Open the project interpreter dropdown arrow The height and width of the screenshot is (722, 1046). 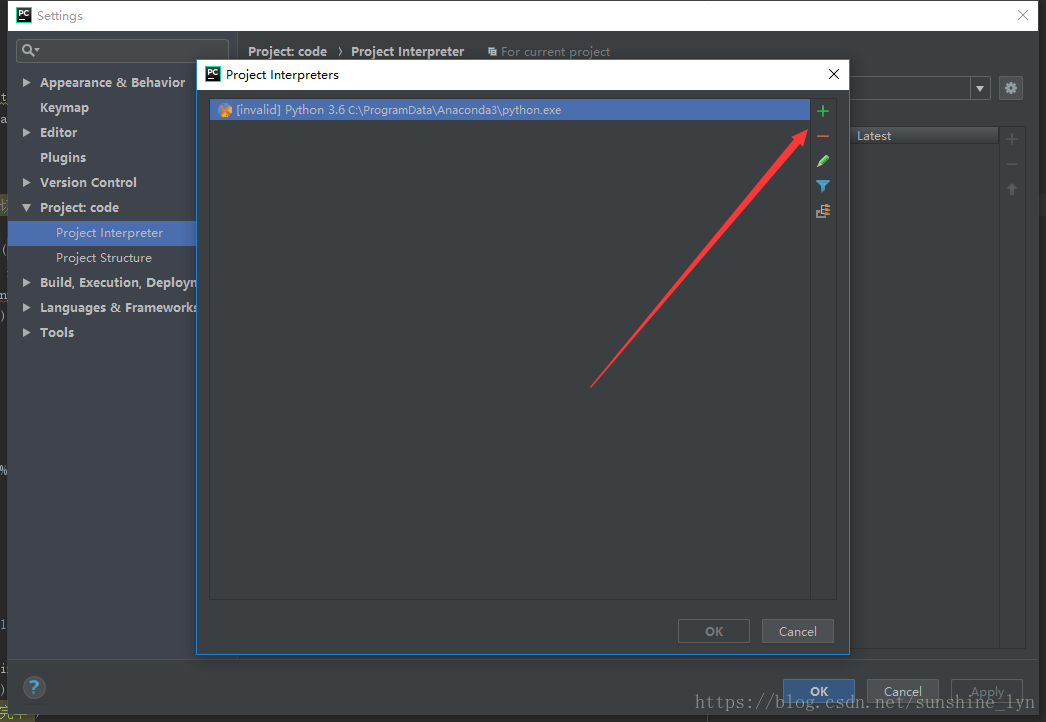point(979,88)
